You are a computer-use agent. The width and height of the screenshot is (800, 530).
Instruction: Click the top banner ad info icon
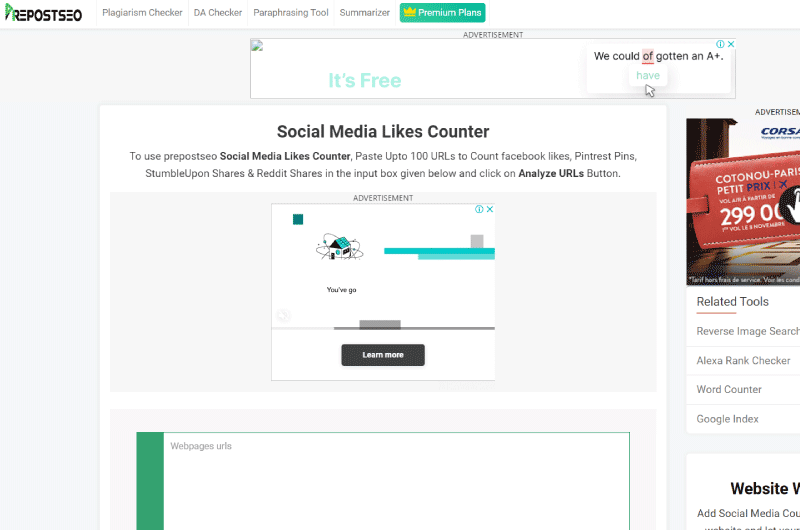click(x=720, y=44)
